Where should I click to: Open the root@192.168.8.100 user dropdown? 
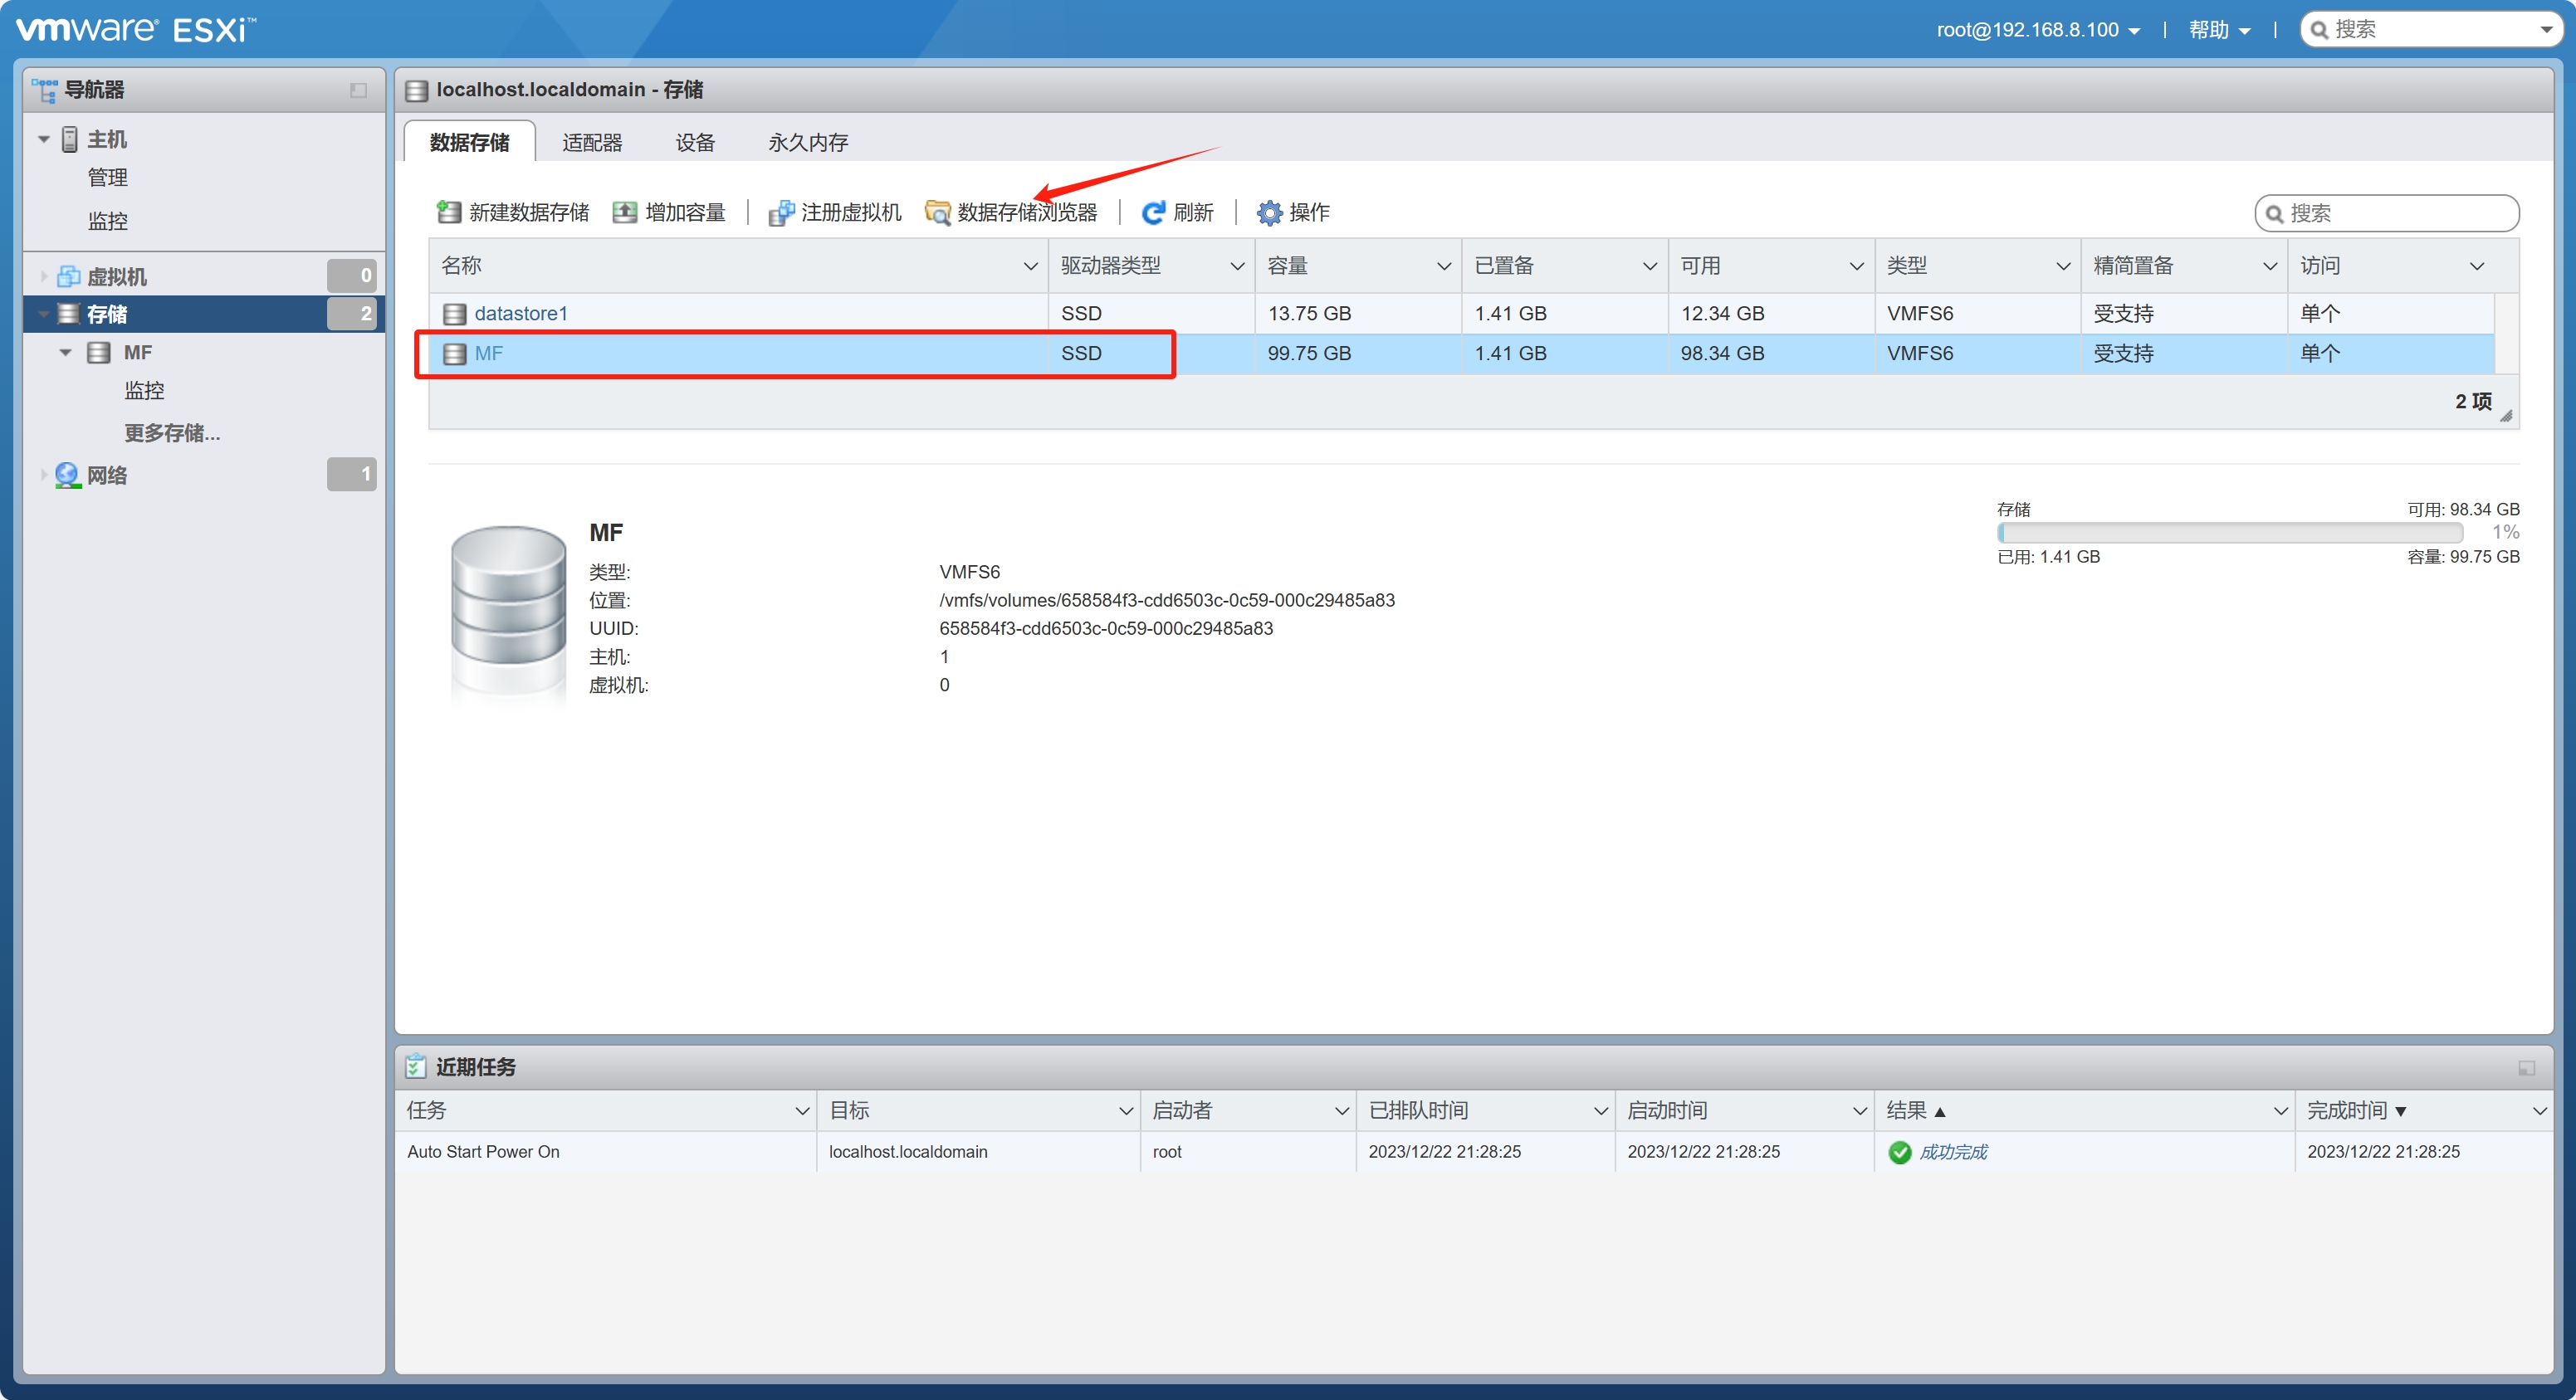(x=2038, y=30)
